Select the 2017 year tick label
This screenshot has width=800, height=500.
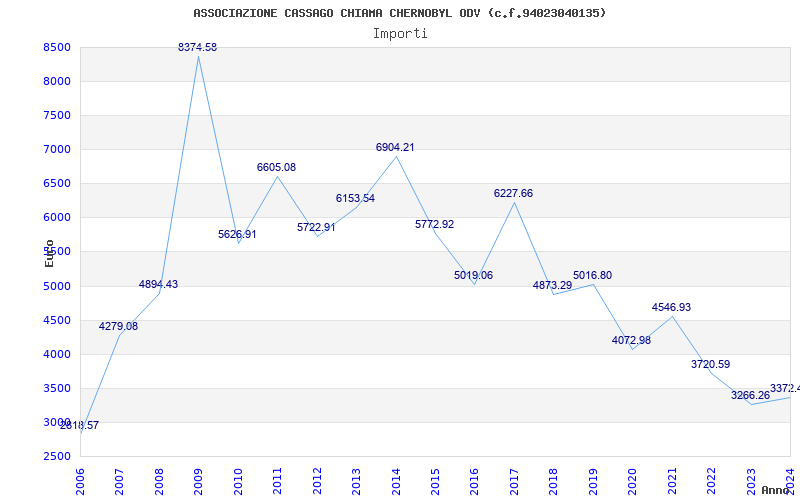[514, 481]
